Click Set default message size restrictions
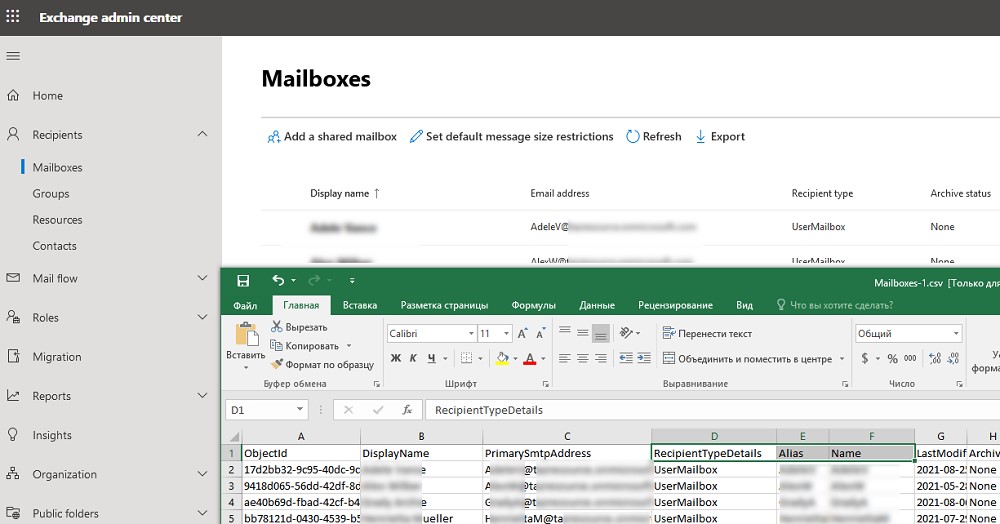This screenshot has width=1000, height=524. click(x=511, y=136)
